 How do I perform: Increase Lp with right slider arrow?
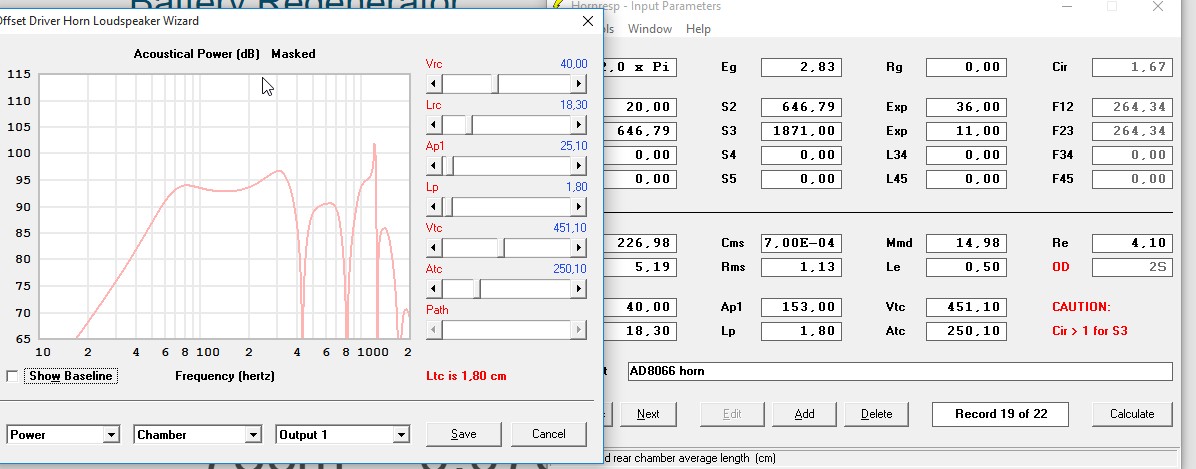[579, 207]
